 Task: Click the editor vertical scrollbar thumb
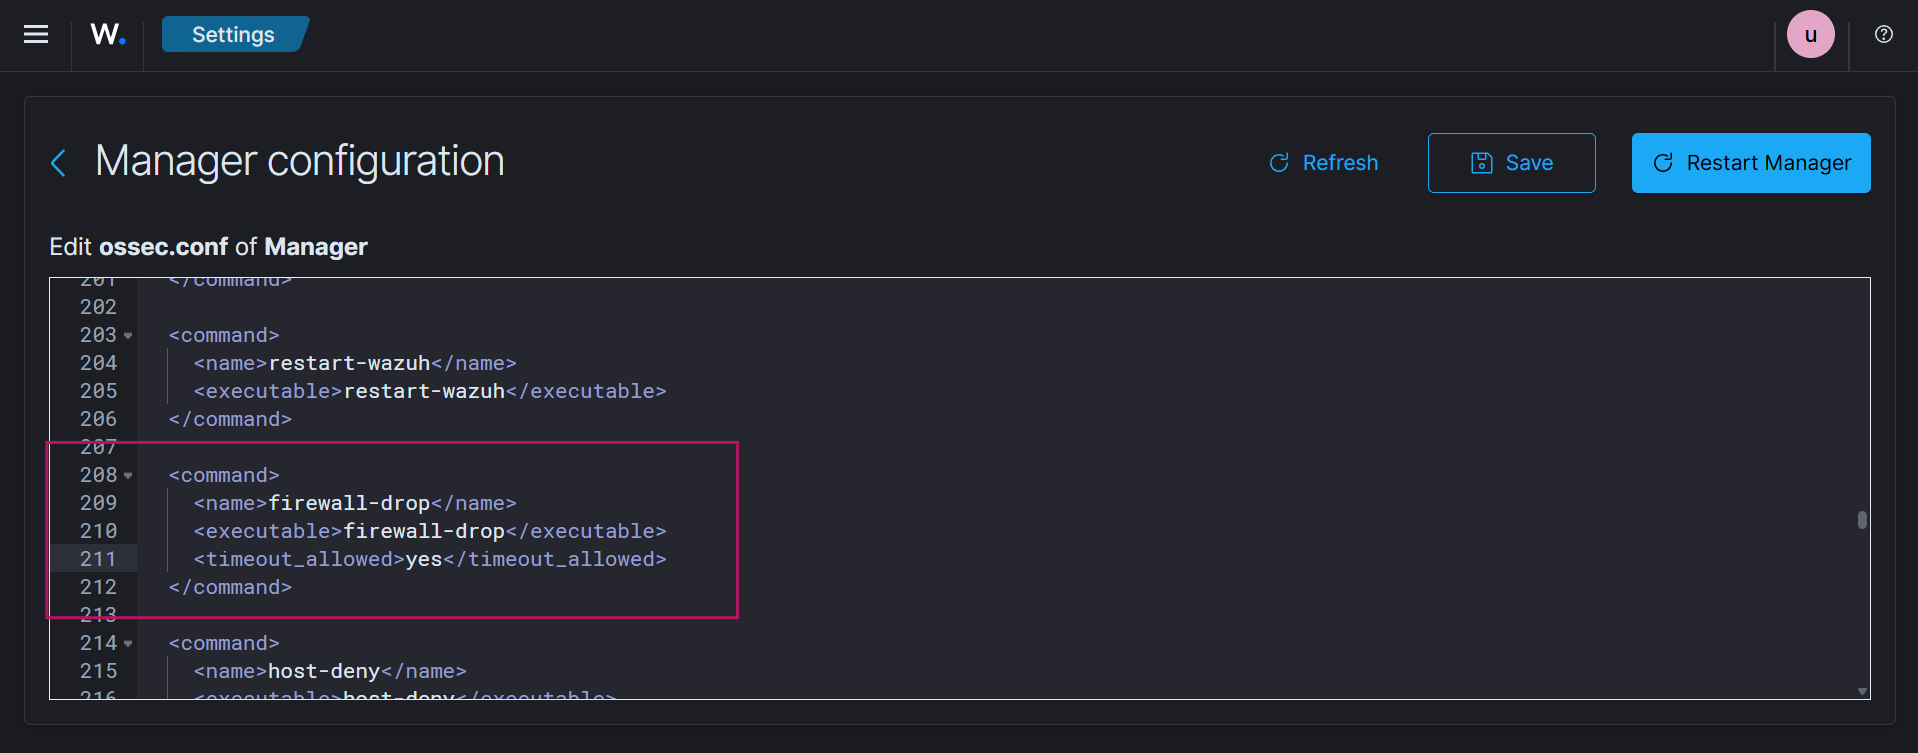tap(1861, 520)
